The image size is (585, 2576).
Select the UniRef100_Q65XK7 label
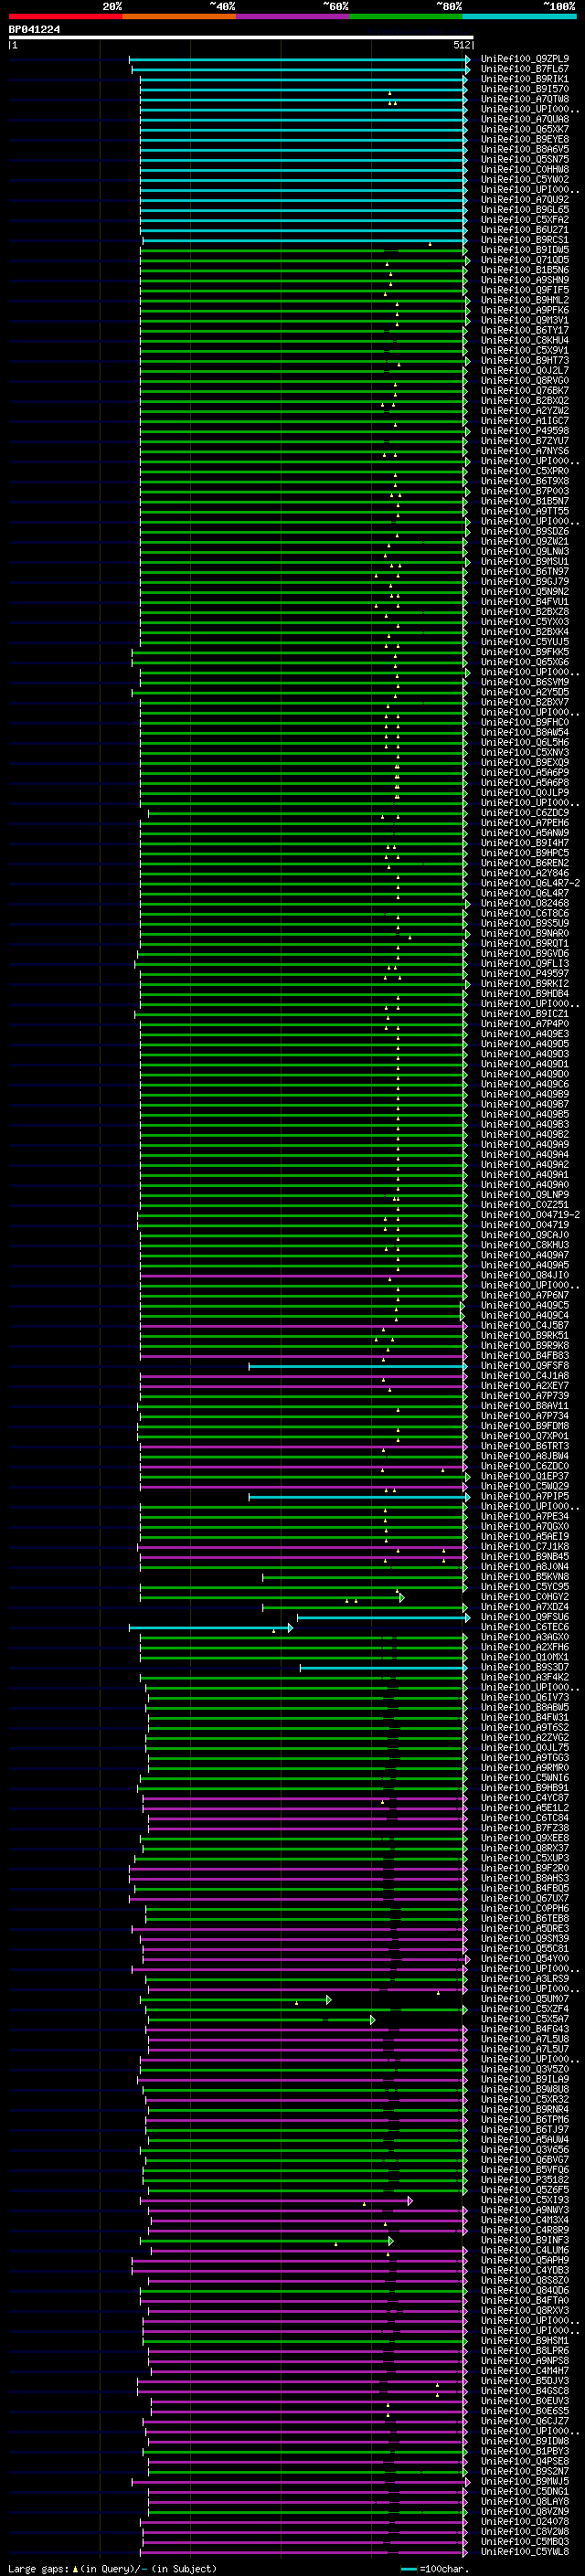tap(525, 129)
